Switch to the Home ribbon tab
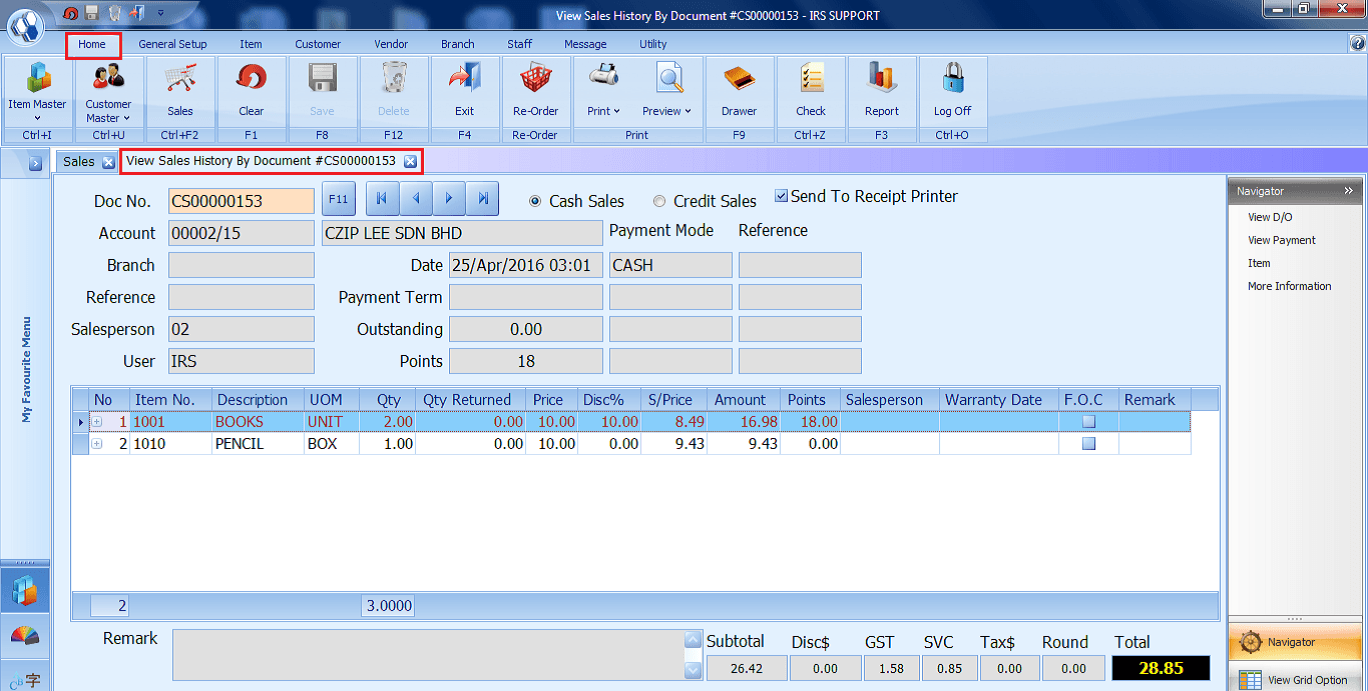Image resolution: width=1368 pixels, height=691 pixels. click(92, 44)
